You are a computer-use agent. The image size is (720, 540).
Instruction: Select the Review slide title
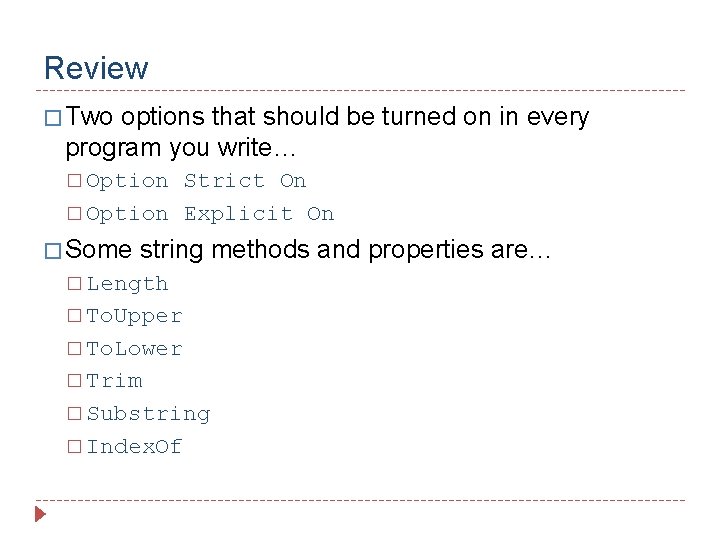96,68
